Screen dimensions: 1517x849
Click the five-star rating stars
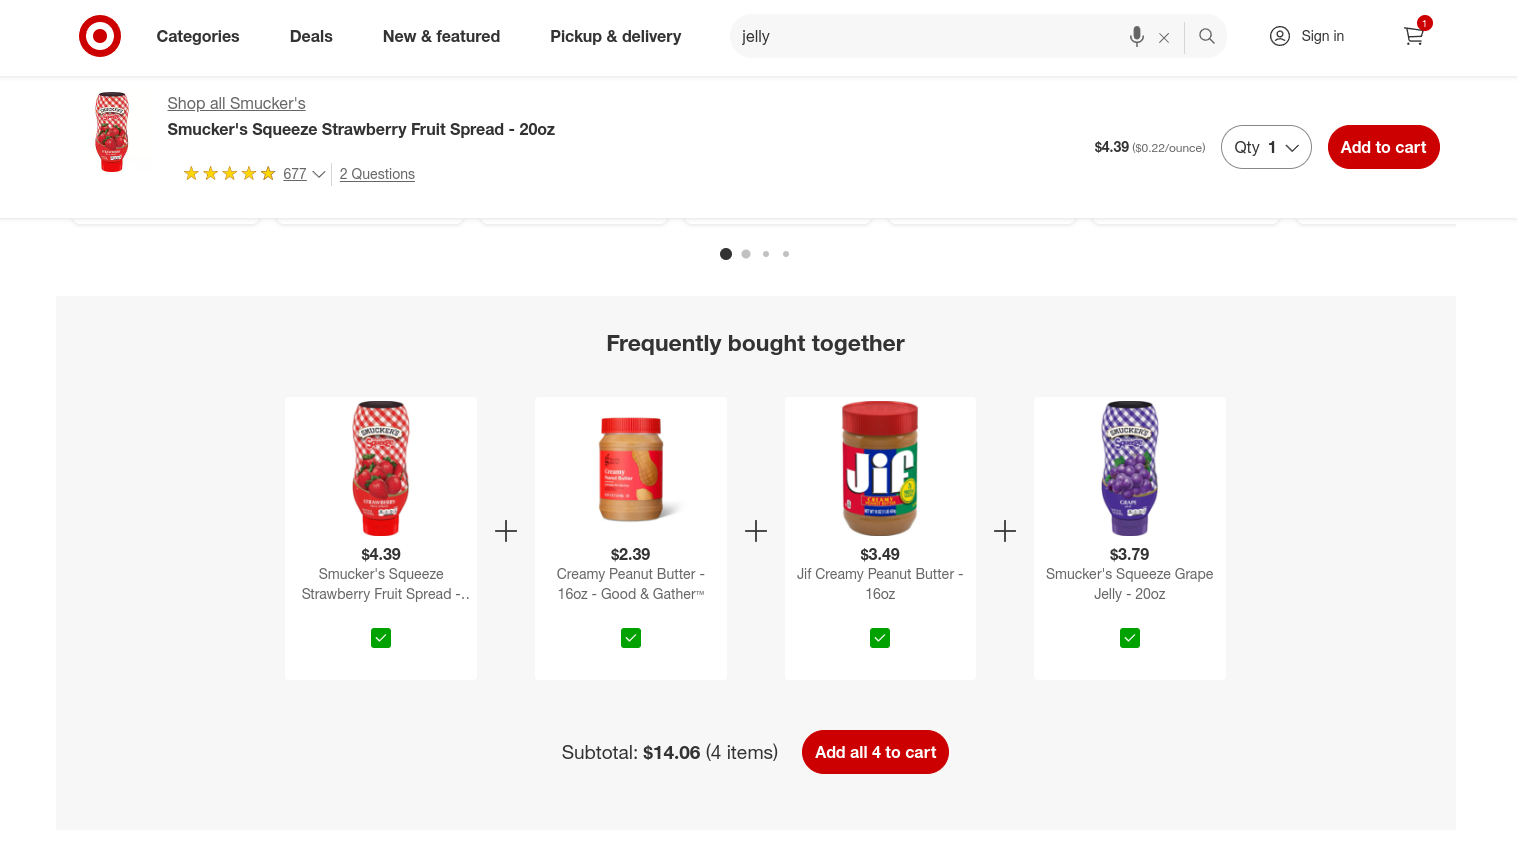click(229, 174)
